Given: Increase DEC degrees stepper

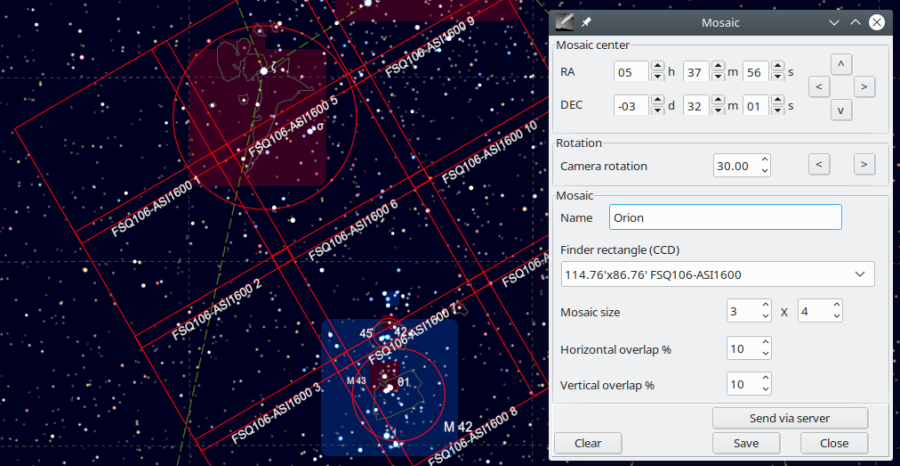Looking at the screenshot, I should coord(657,100).
